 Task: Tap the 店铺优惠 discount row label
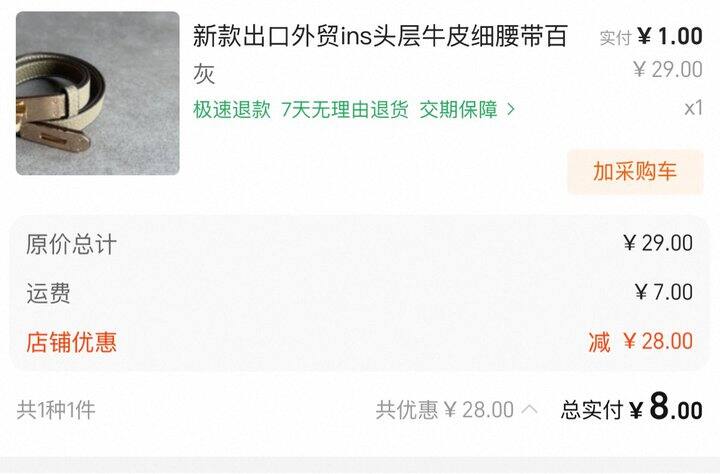coord(71,342)
